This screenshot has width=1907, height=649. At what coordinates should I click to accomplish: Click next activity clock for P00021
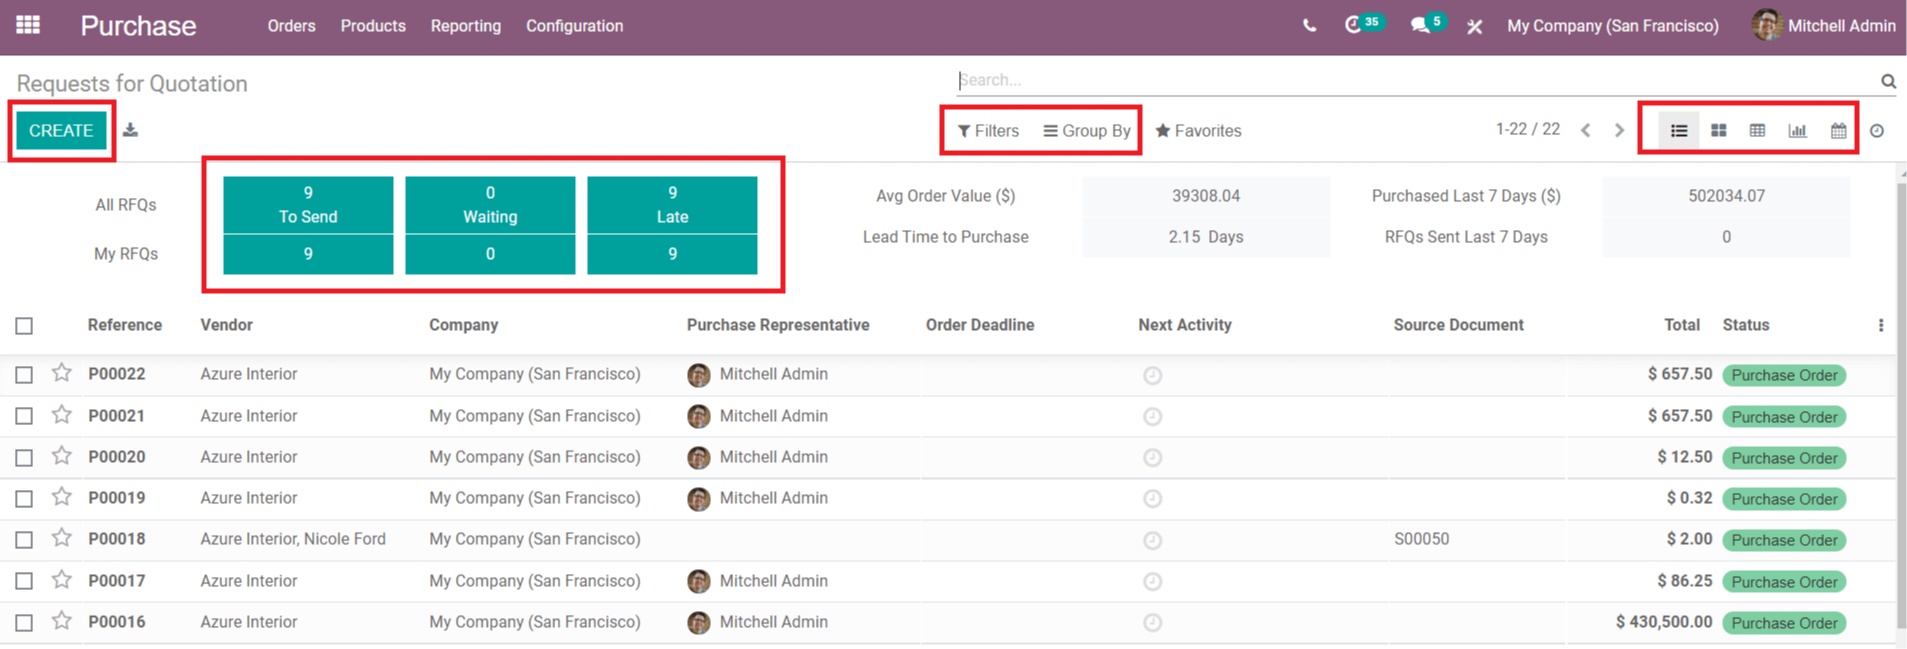pos(1152,416)
